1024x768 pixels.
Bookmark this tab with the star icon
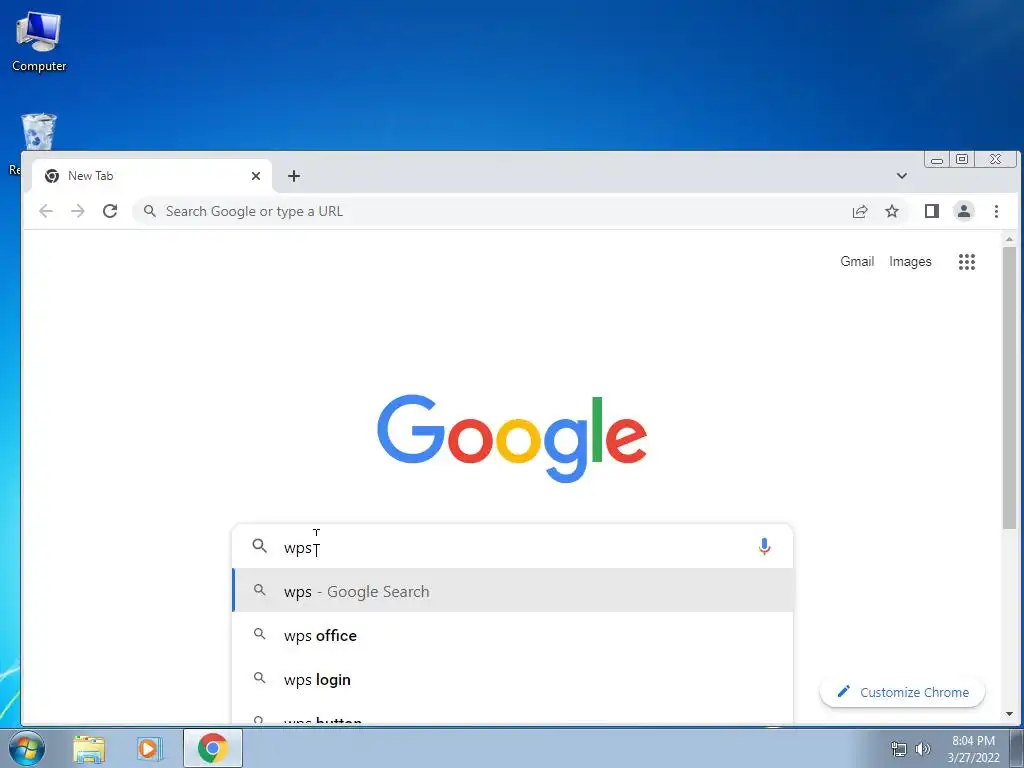pos(891,211)
